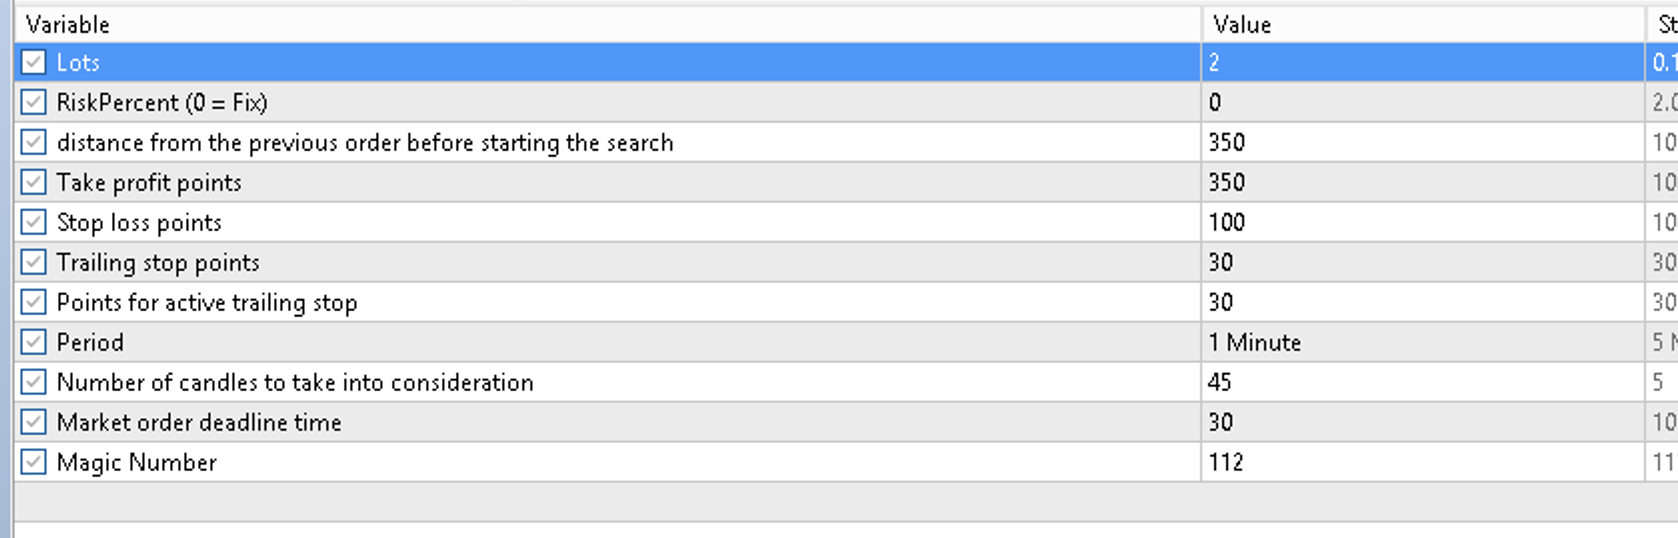Toggle the Lots checkbox
Screen dimensions: 1678x538
(33, 62)
